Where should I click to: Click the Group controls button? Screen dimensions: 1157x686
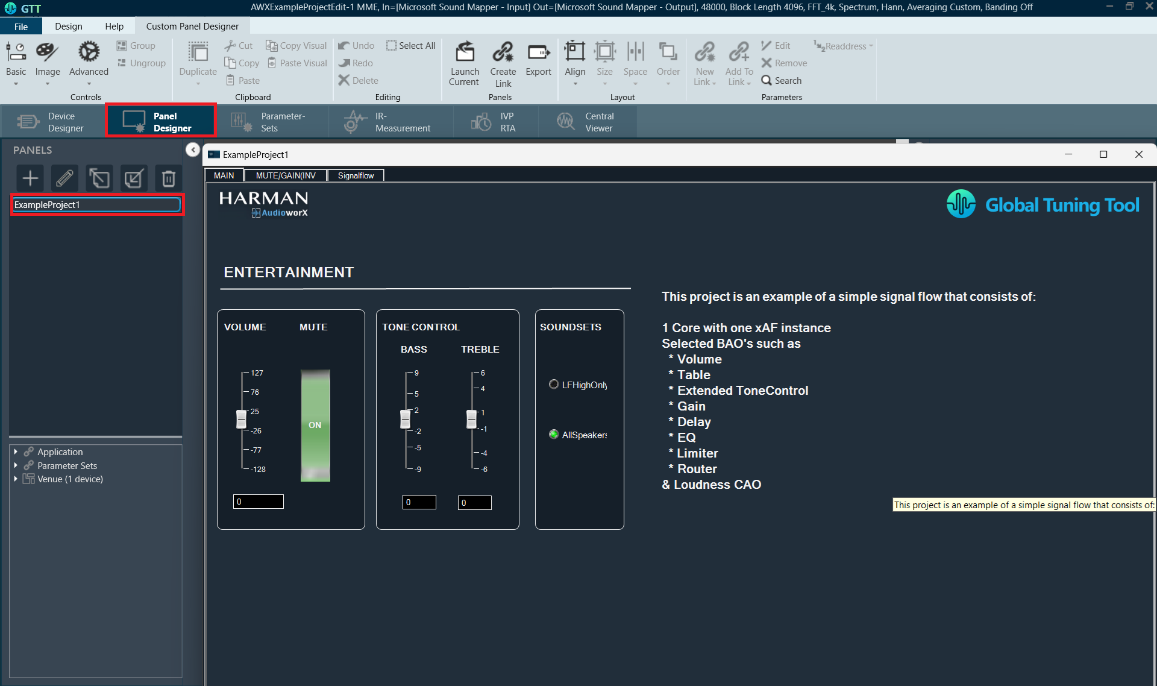[x=136, y=46]
